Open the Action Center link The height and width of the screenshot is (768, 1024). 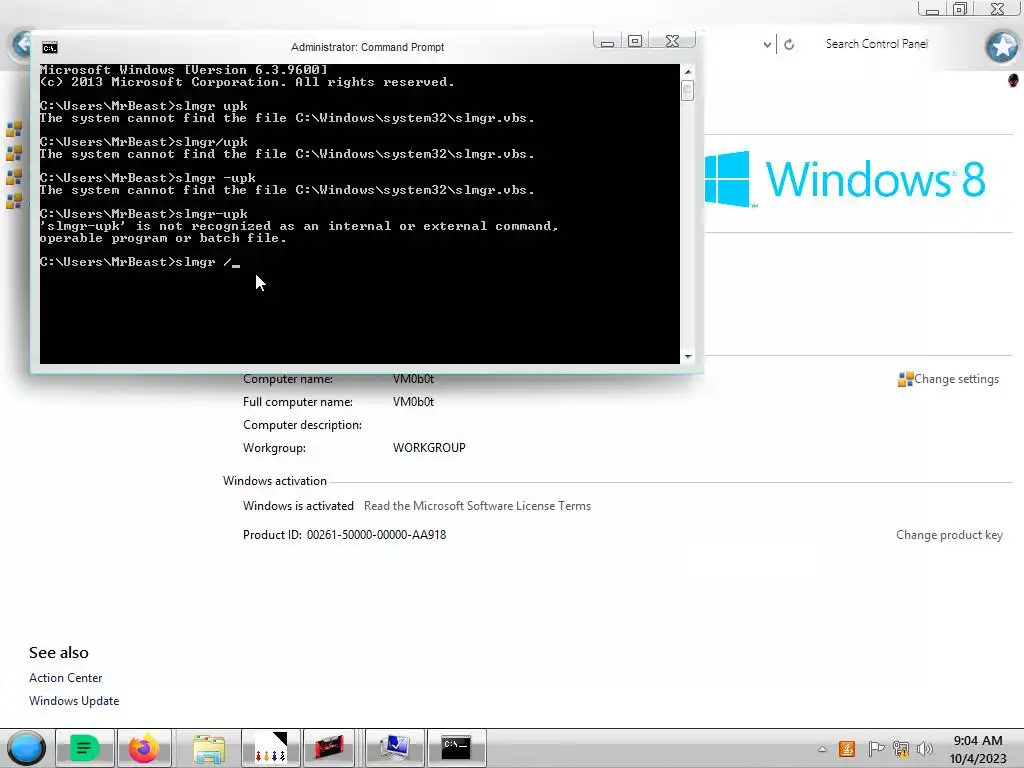[x=65, y=678]
